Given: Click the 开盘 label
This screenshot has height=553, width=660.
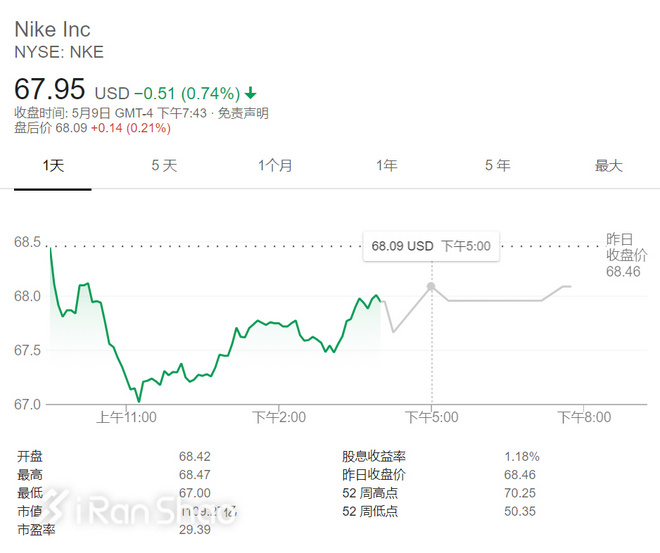Looking at the screenshot, I should [30, 457].
